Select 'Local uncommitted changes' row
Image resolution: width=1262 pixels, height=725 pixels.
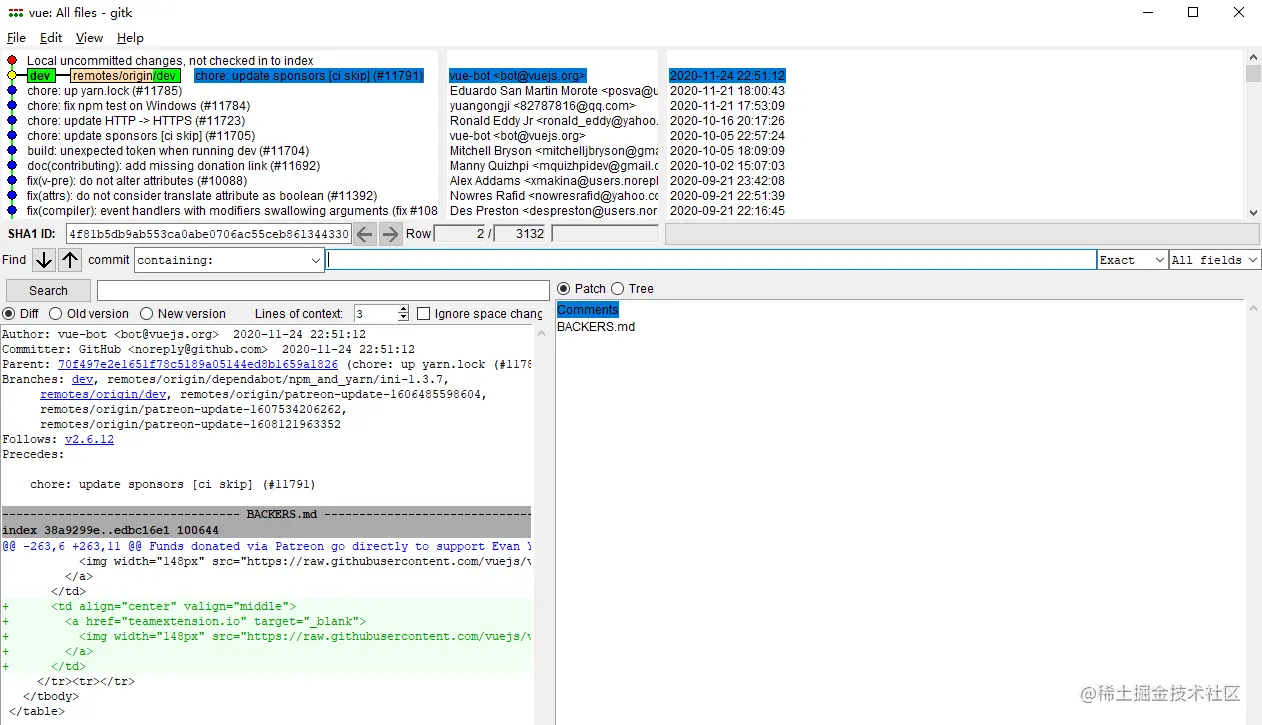pos(170,61)
